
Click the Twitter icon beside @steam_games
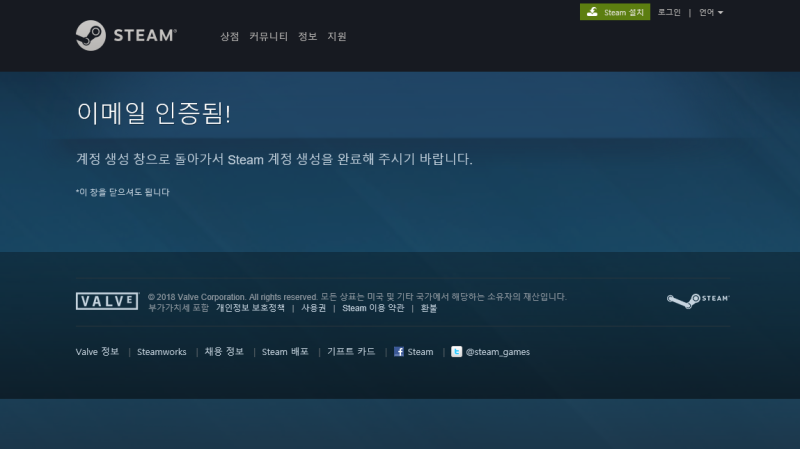click(457, 352)
